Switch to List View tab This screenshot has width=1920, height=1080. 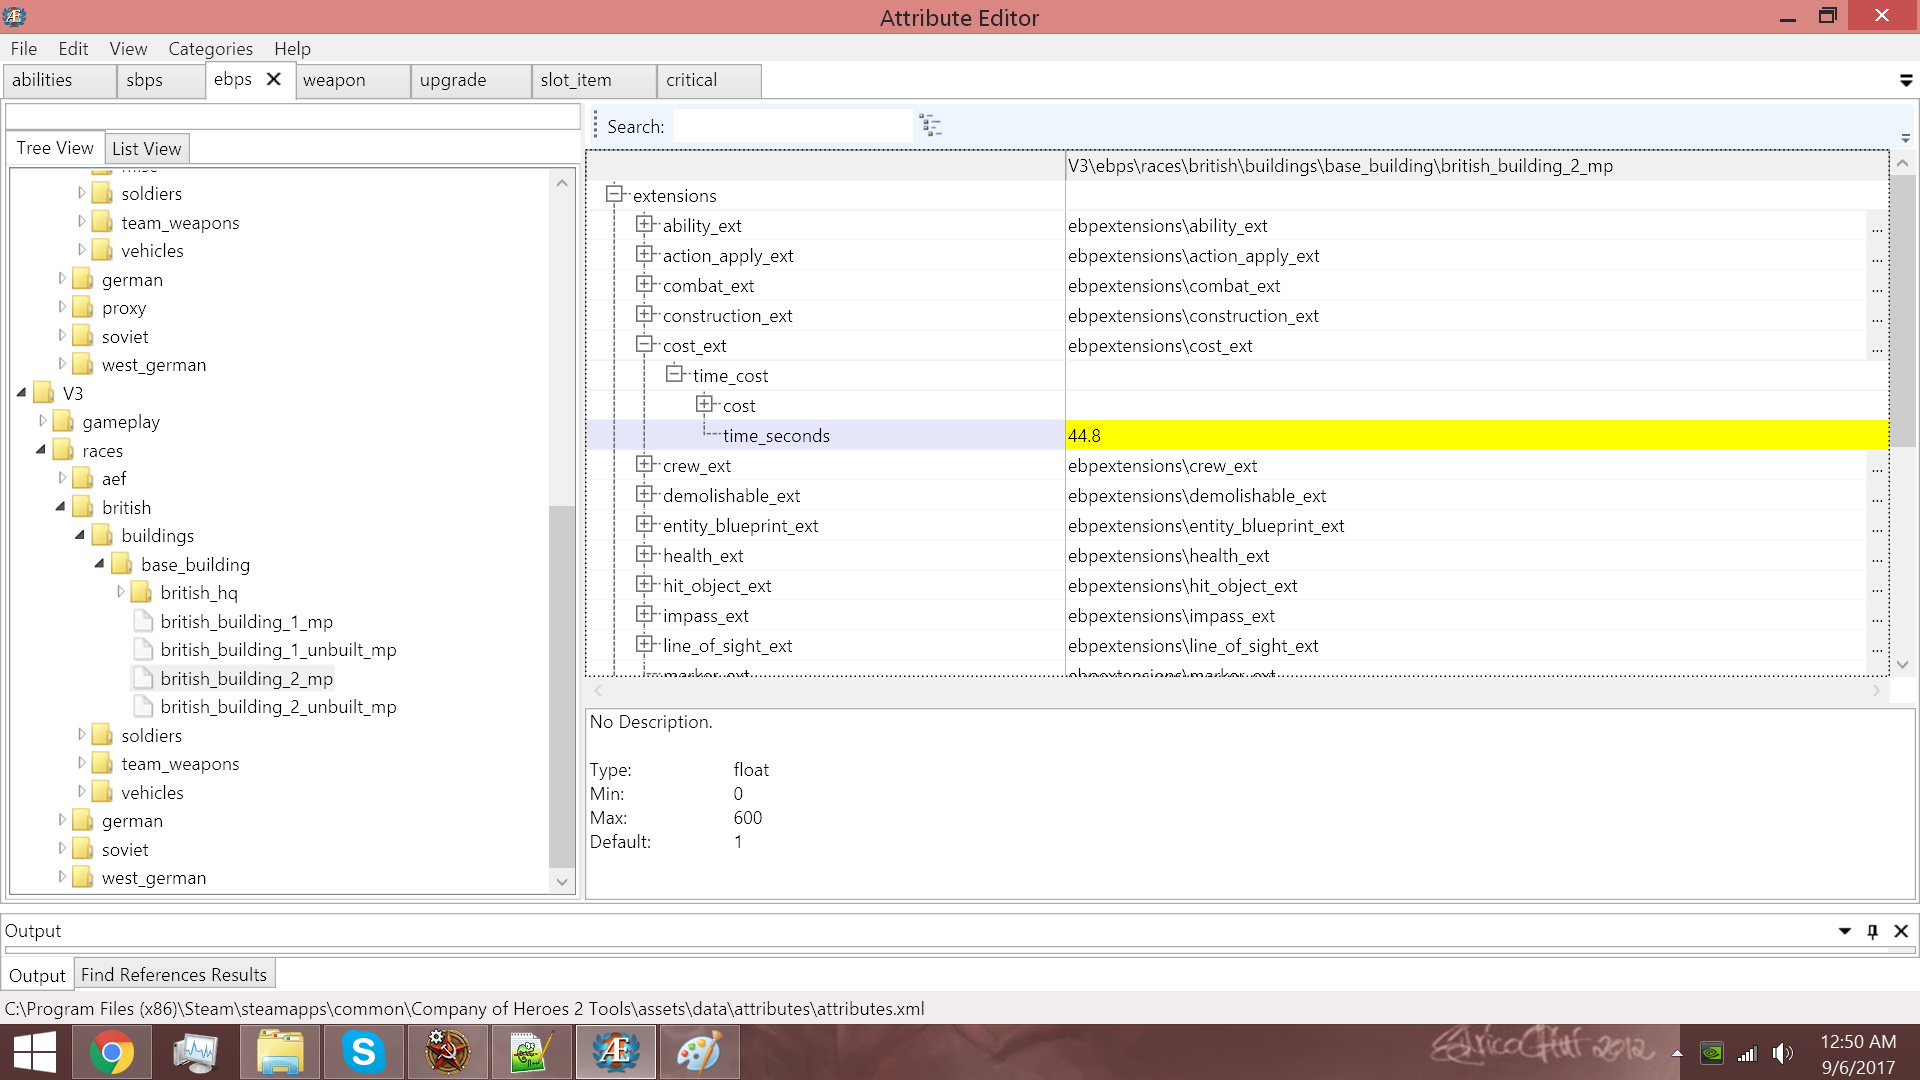tap(146, 148)
